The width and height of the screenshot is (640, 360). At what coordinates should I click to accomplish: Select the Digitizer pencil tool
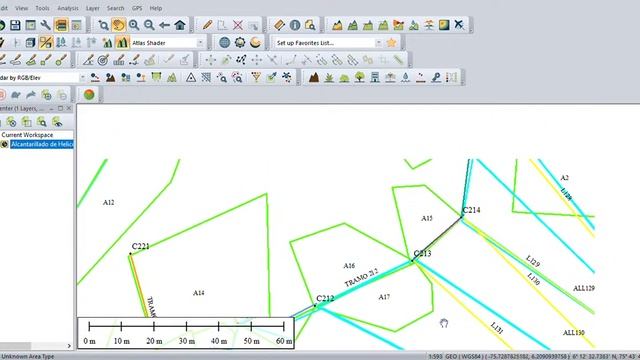click(x=207, y=25)
